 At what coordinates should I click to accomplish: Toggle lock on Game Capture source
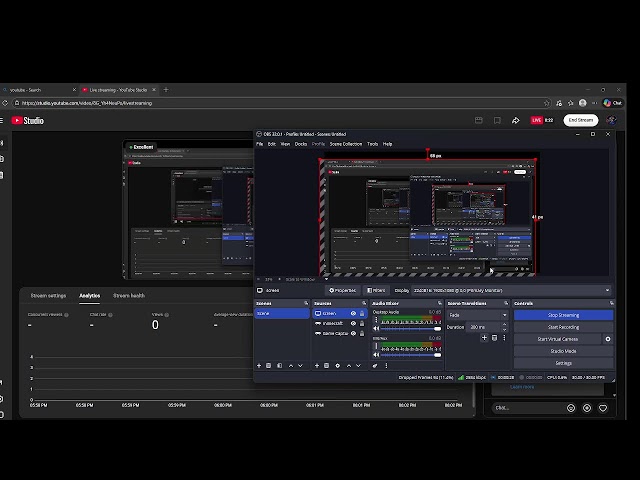[x=362, y=333]
